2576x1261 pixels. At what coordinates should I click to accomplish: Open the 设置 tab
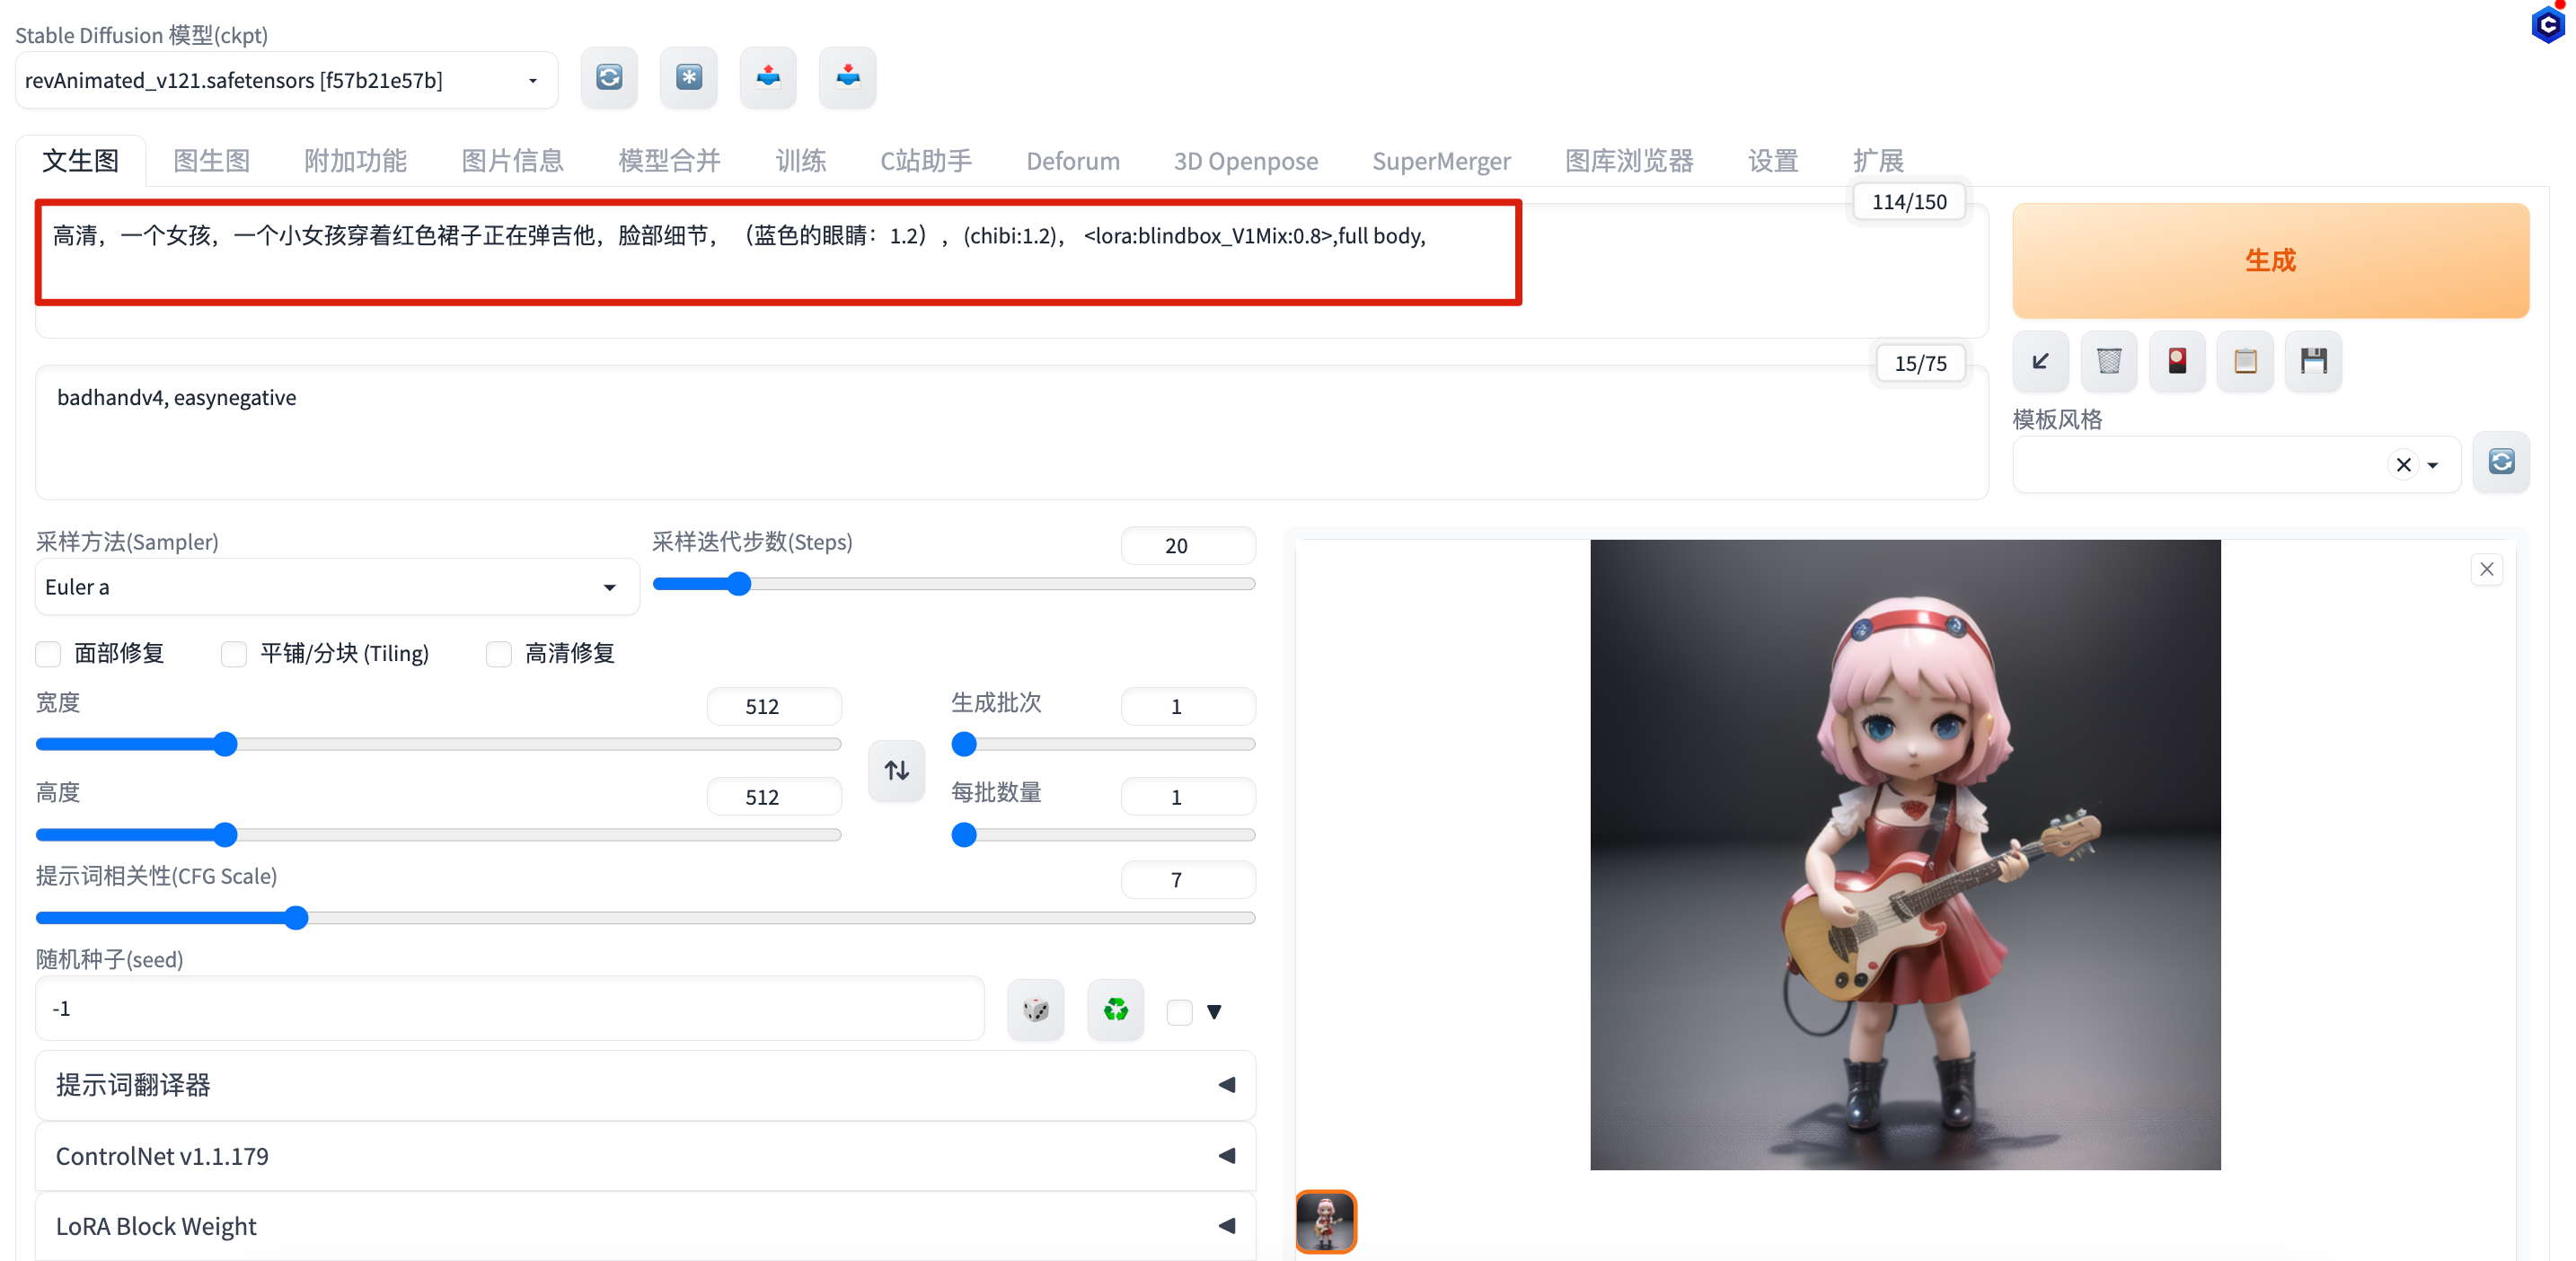pyautogui.click(x=1774, y=161)
